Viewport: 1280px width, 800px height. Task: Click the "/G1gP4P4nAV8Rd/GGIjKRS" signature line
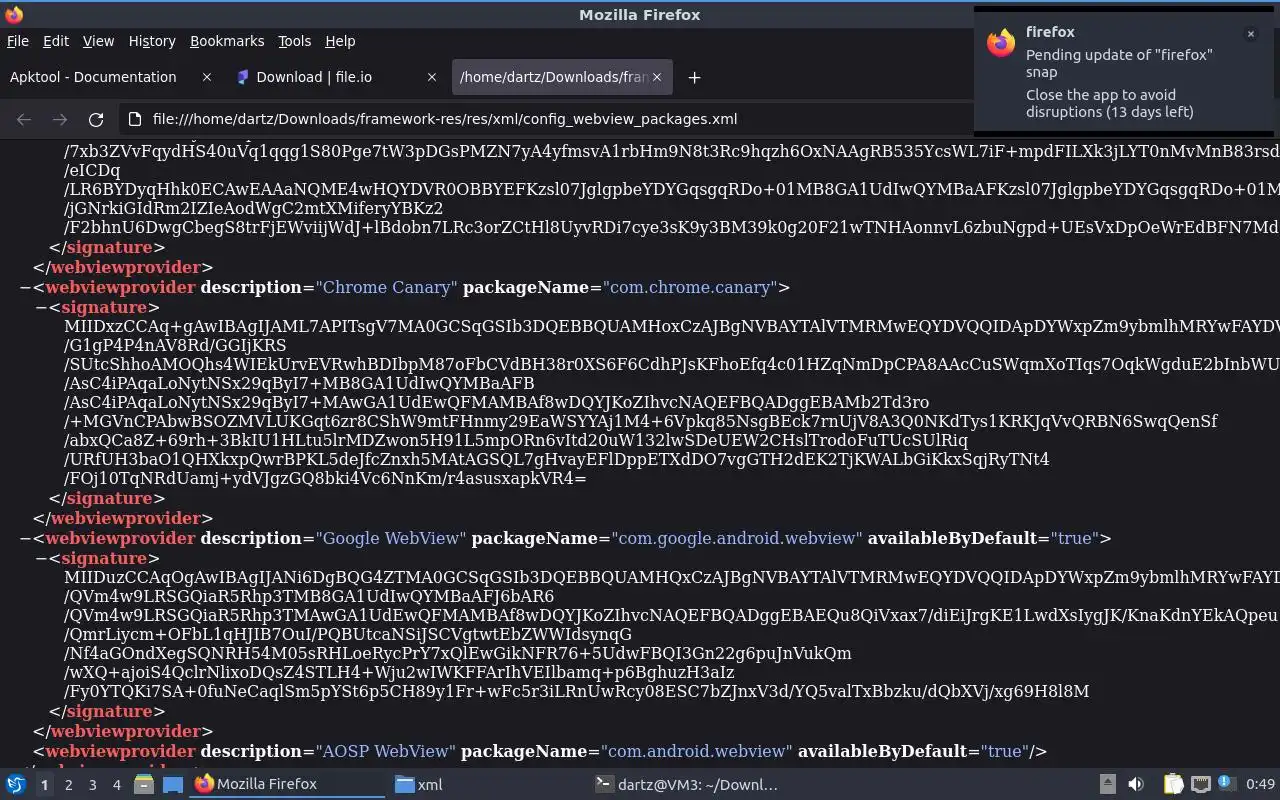(x=175, y=345)
